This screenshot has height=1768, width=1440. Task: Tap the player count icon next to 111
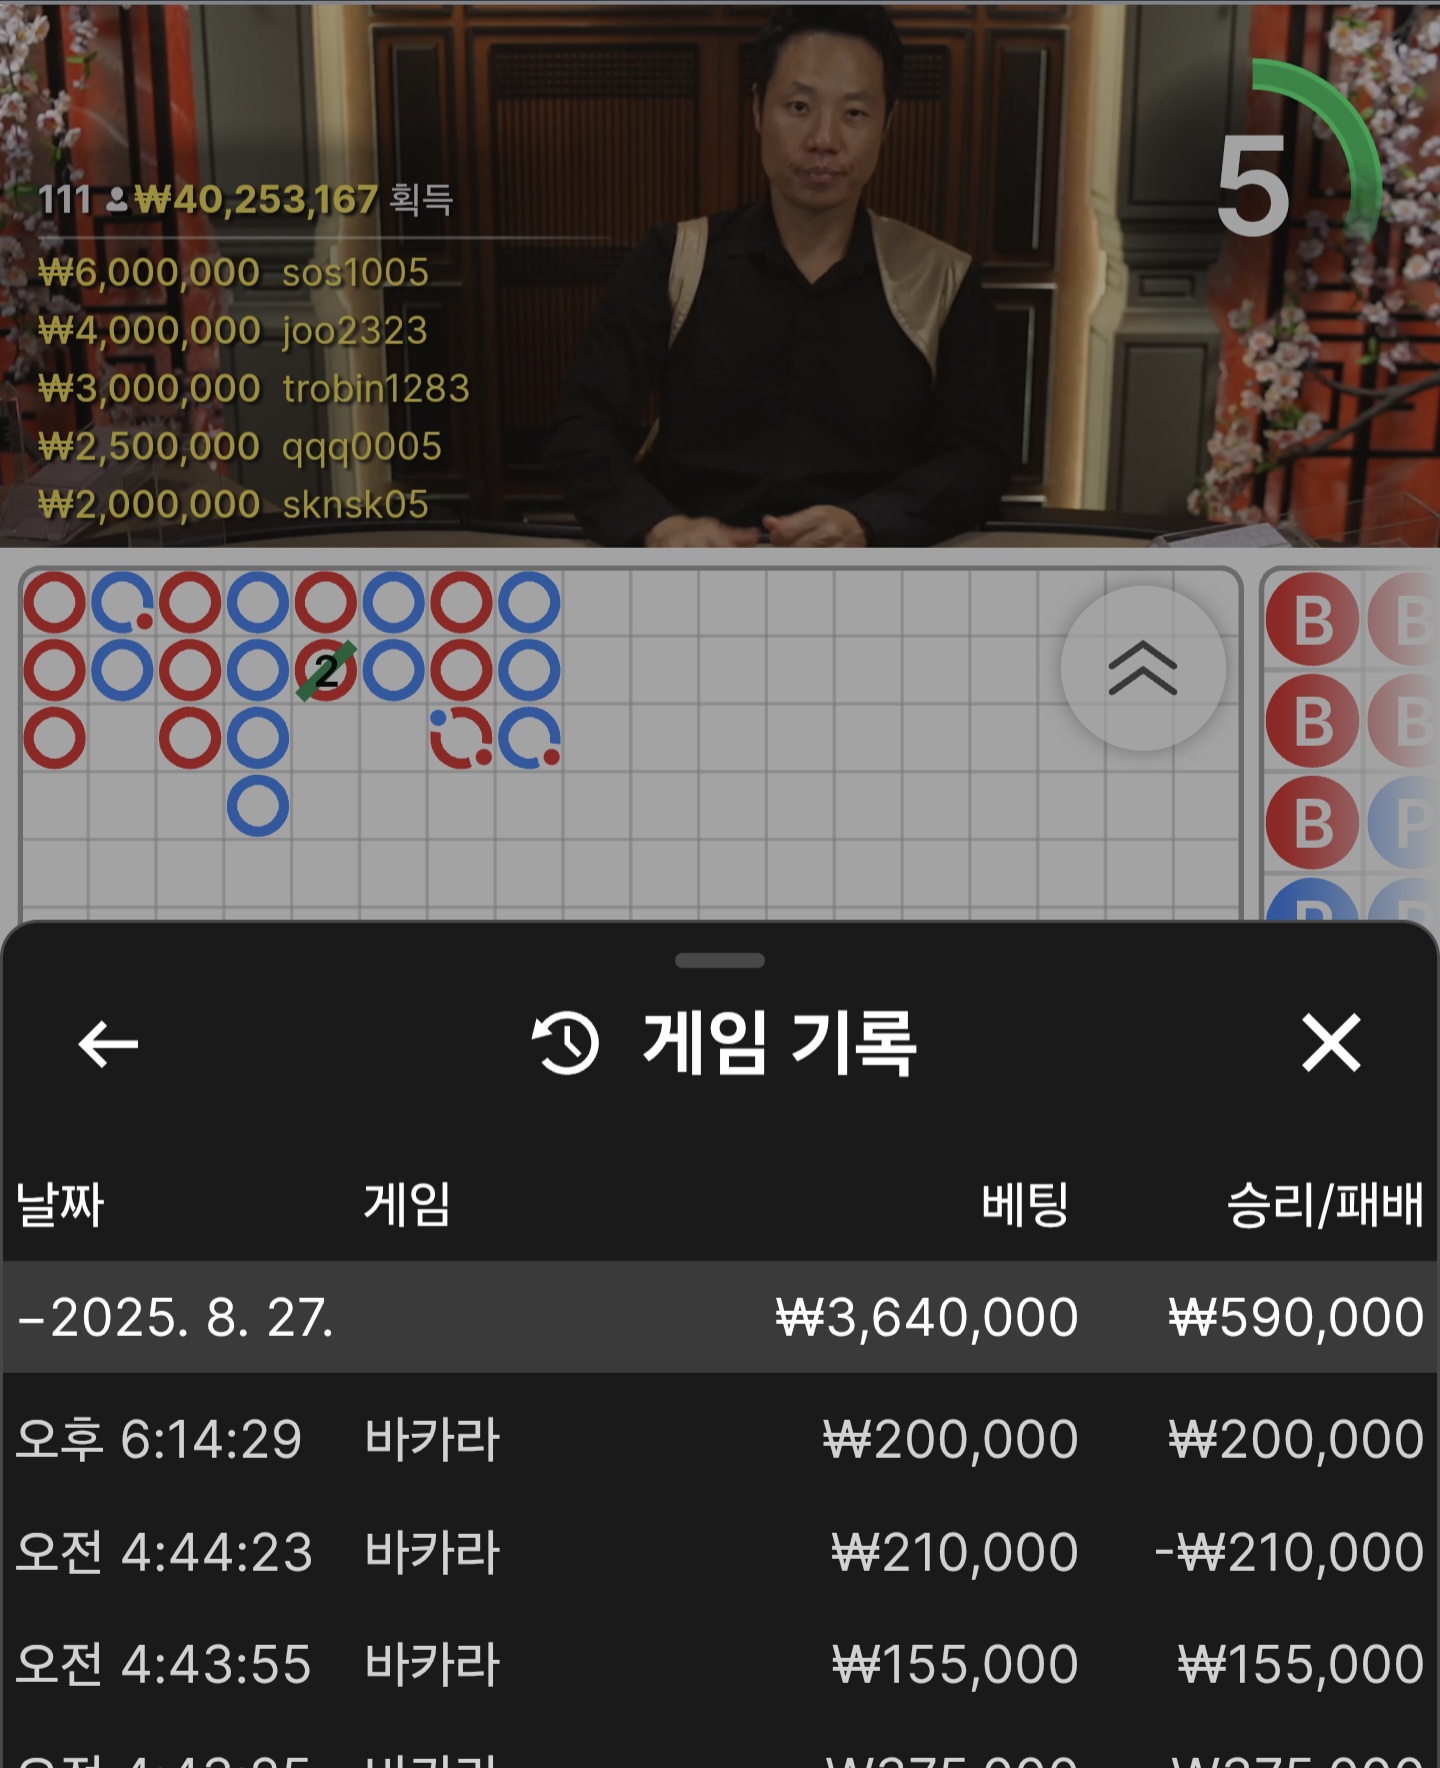(116, 200)
